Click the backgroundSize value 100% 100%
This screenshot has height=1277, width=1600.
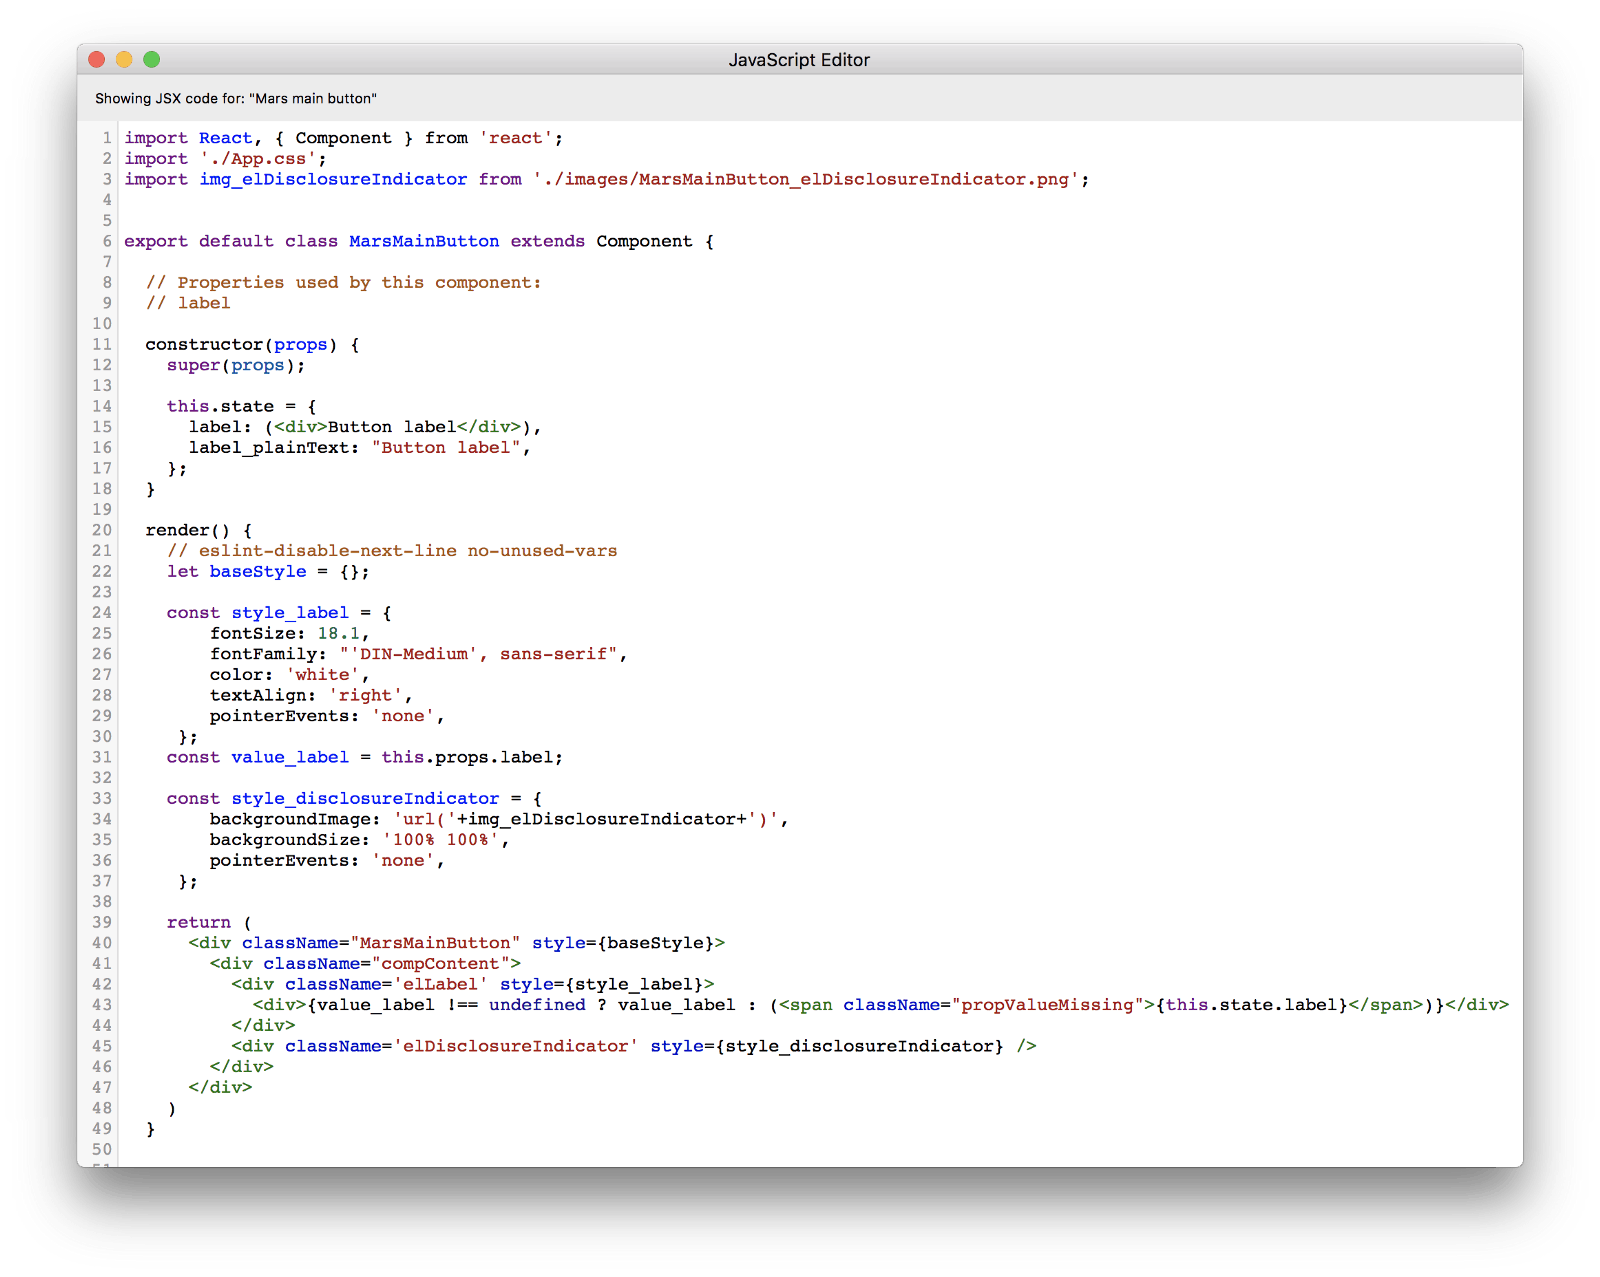pos(446,839)
